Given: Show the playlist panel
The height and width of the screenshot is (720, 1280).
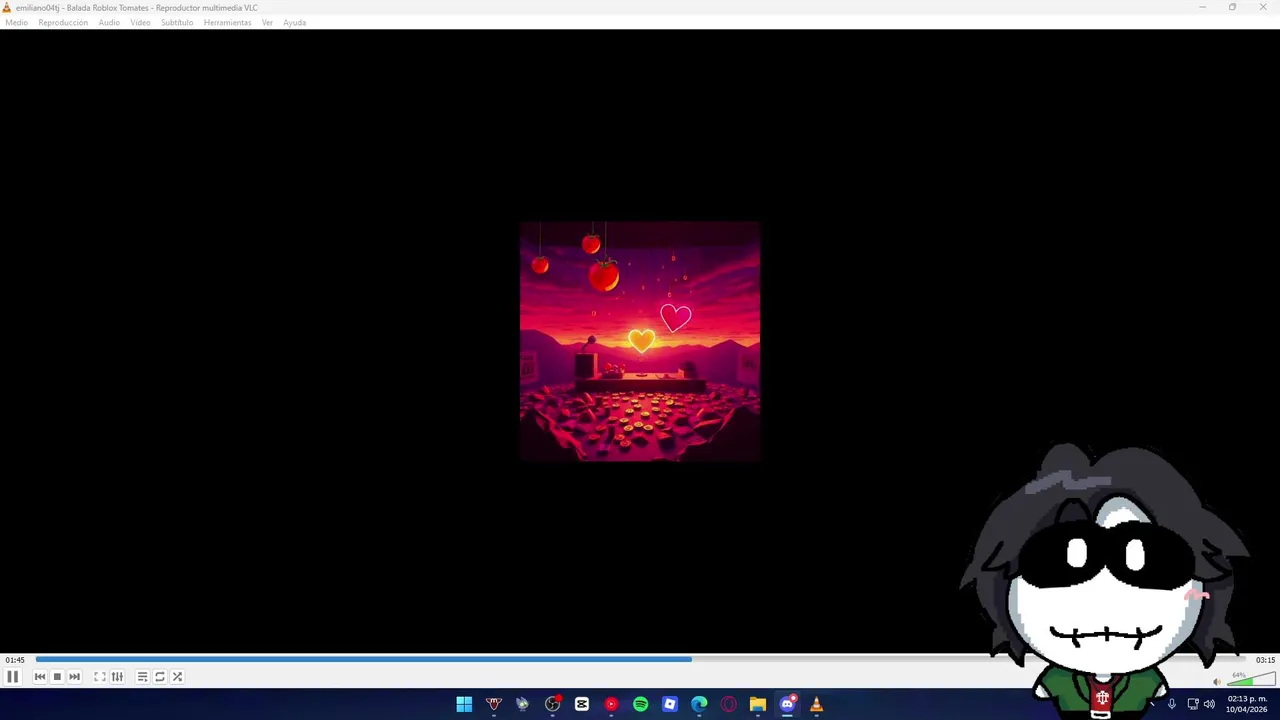Looking at the screenshot, I should (142, 677).
